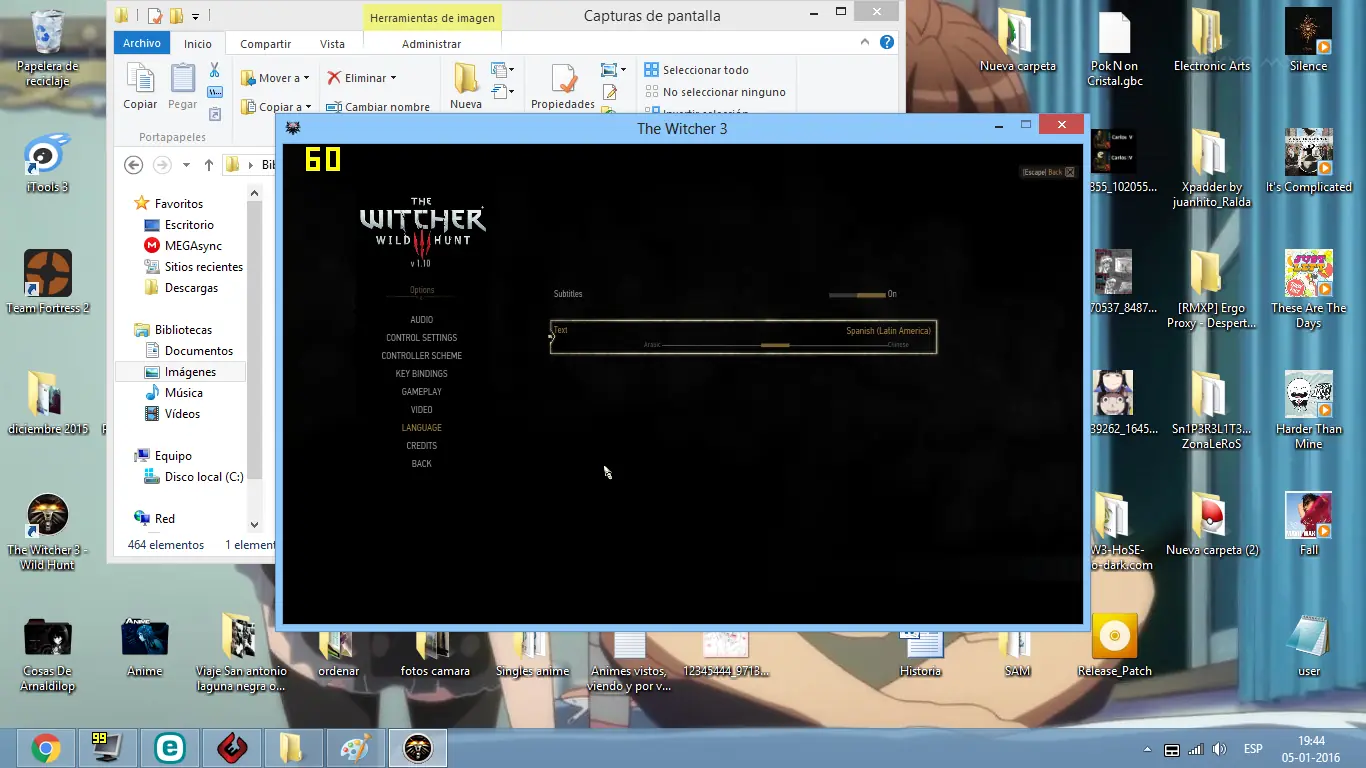Viewport: 1366px width, 768px height.
Task: Open Explorer Help question mark icon
Action: pyautogui.click(x=886, y=43)
